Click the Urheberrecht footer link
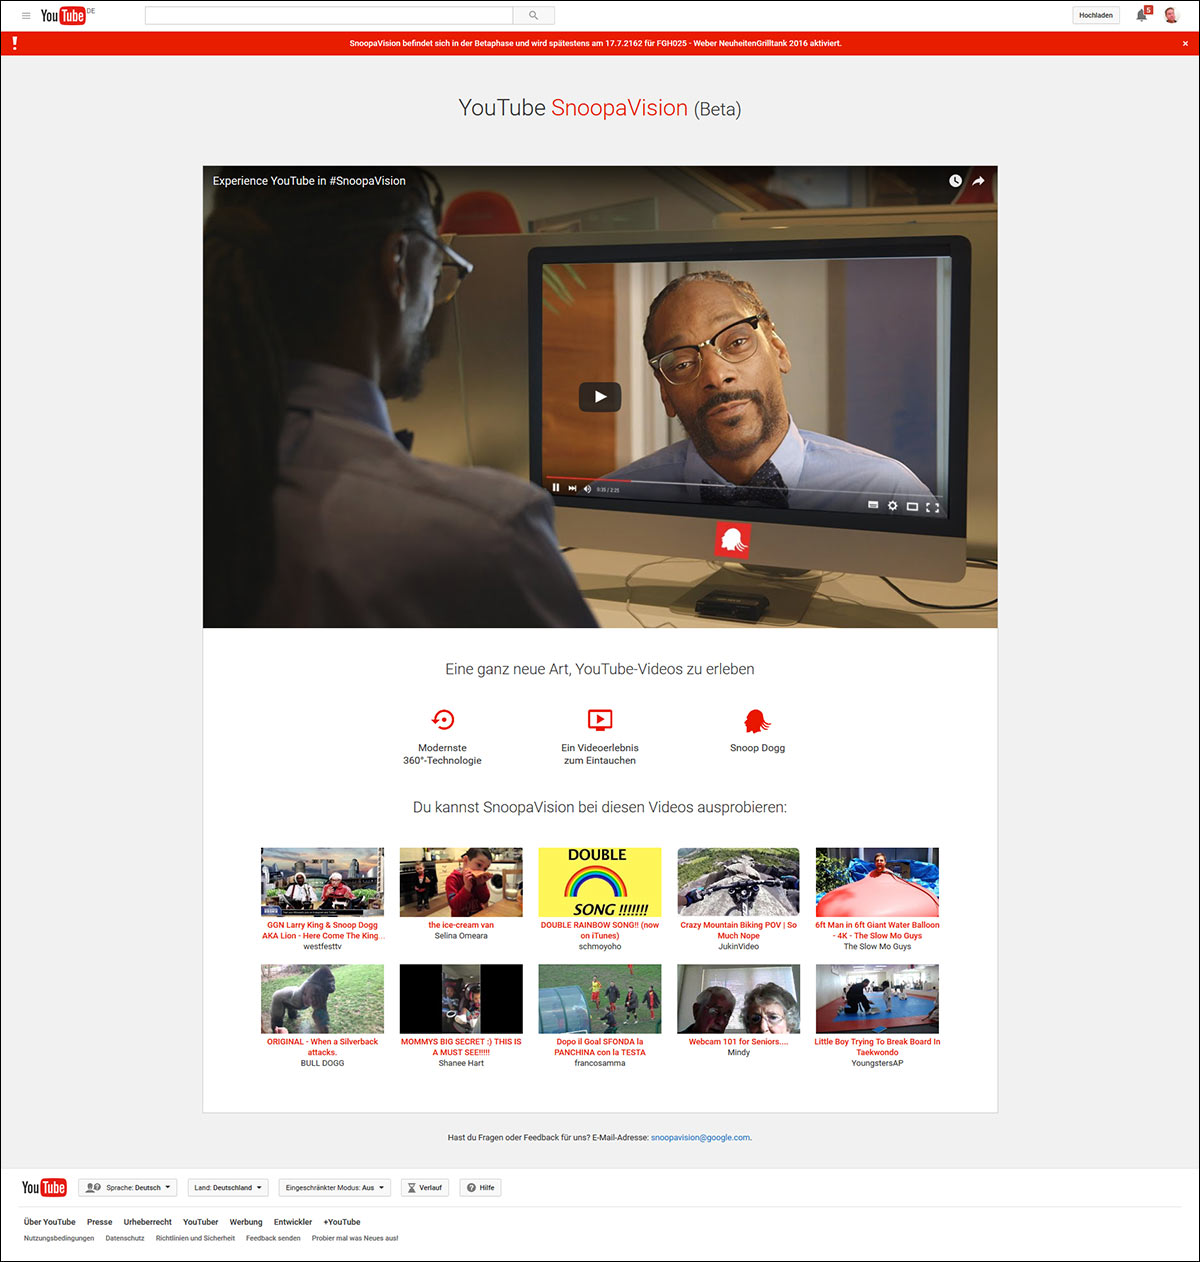Image resolution: width=1200 pixels, height=1262 pixels. pyautogui.click(x=148, y=1222)
